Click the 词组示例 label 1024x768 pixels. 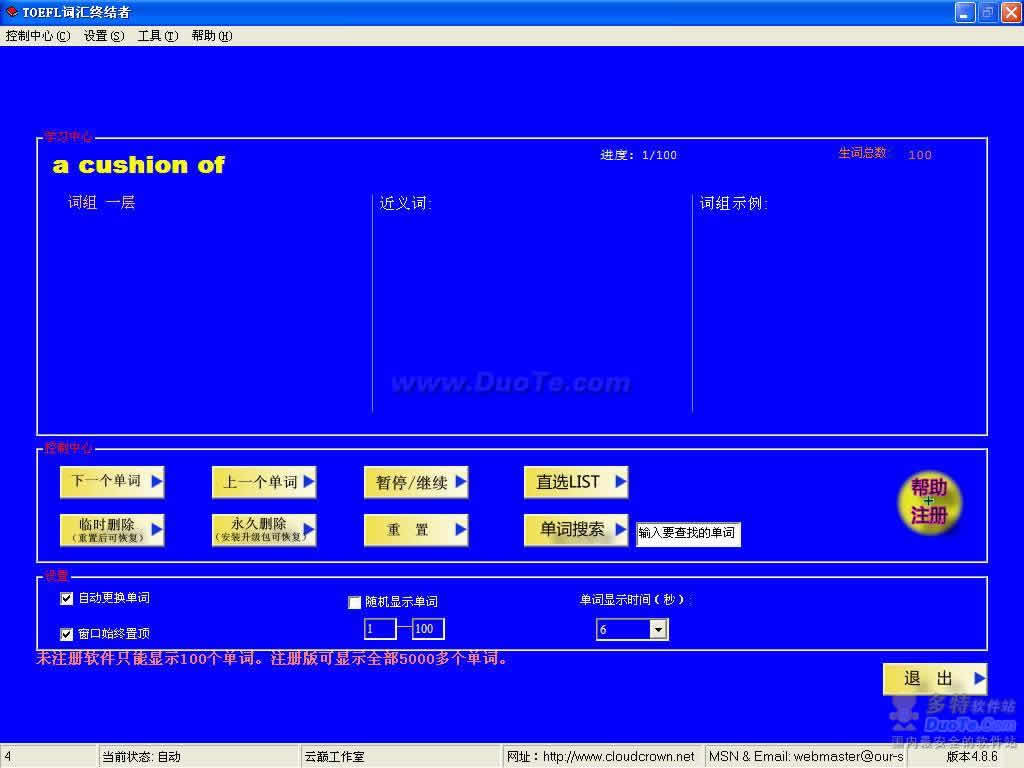(x=733, y=203)
